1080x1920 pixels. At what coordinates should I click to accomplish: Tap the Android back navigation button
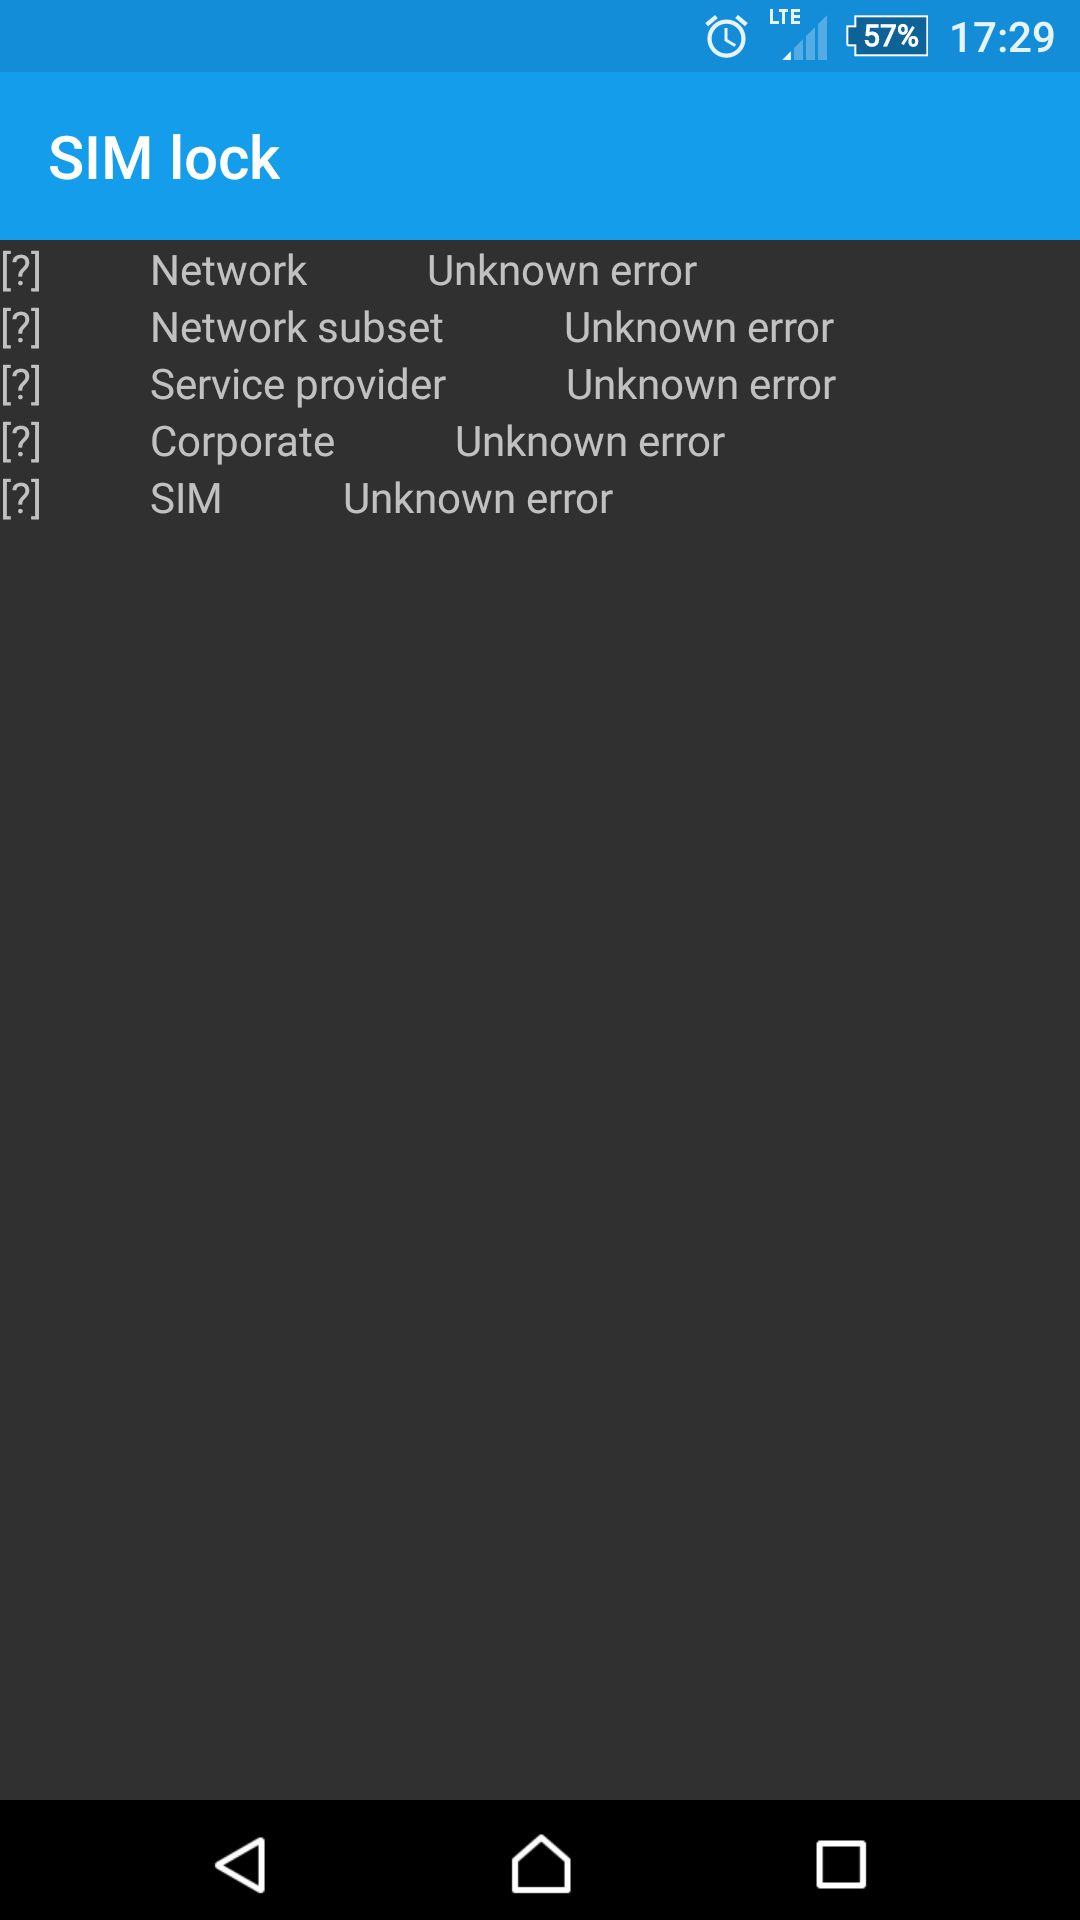tap(241, 1865)
